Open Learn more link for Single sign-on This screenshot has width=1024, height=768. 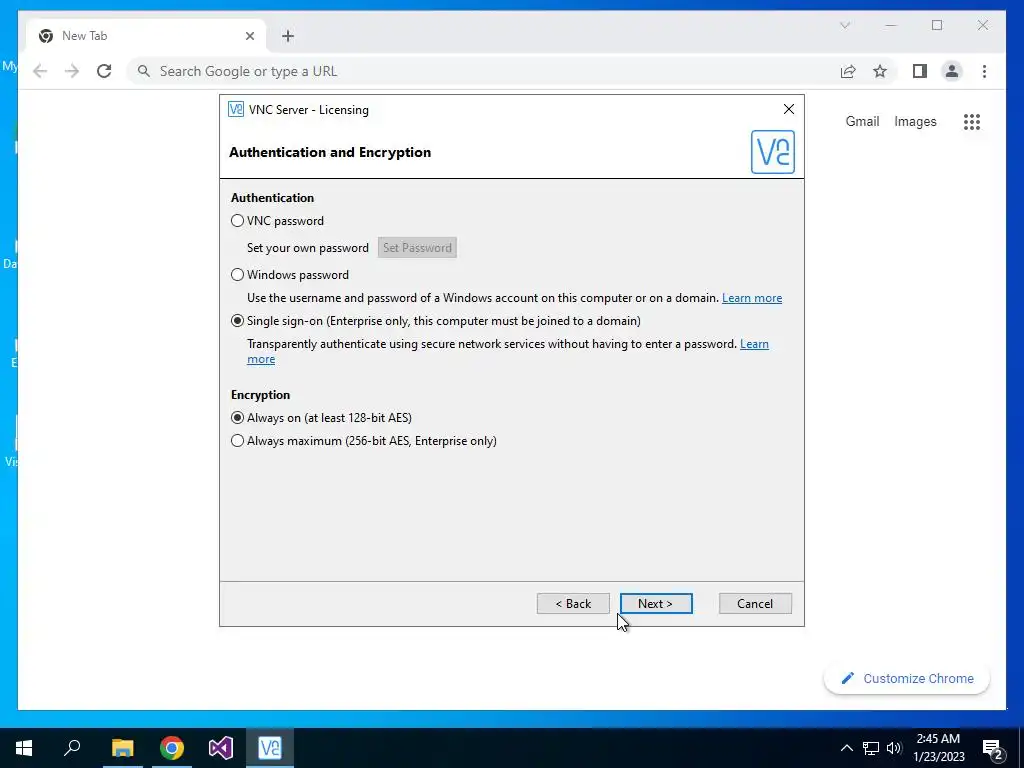point(754,344)
